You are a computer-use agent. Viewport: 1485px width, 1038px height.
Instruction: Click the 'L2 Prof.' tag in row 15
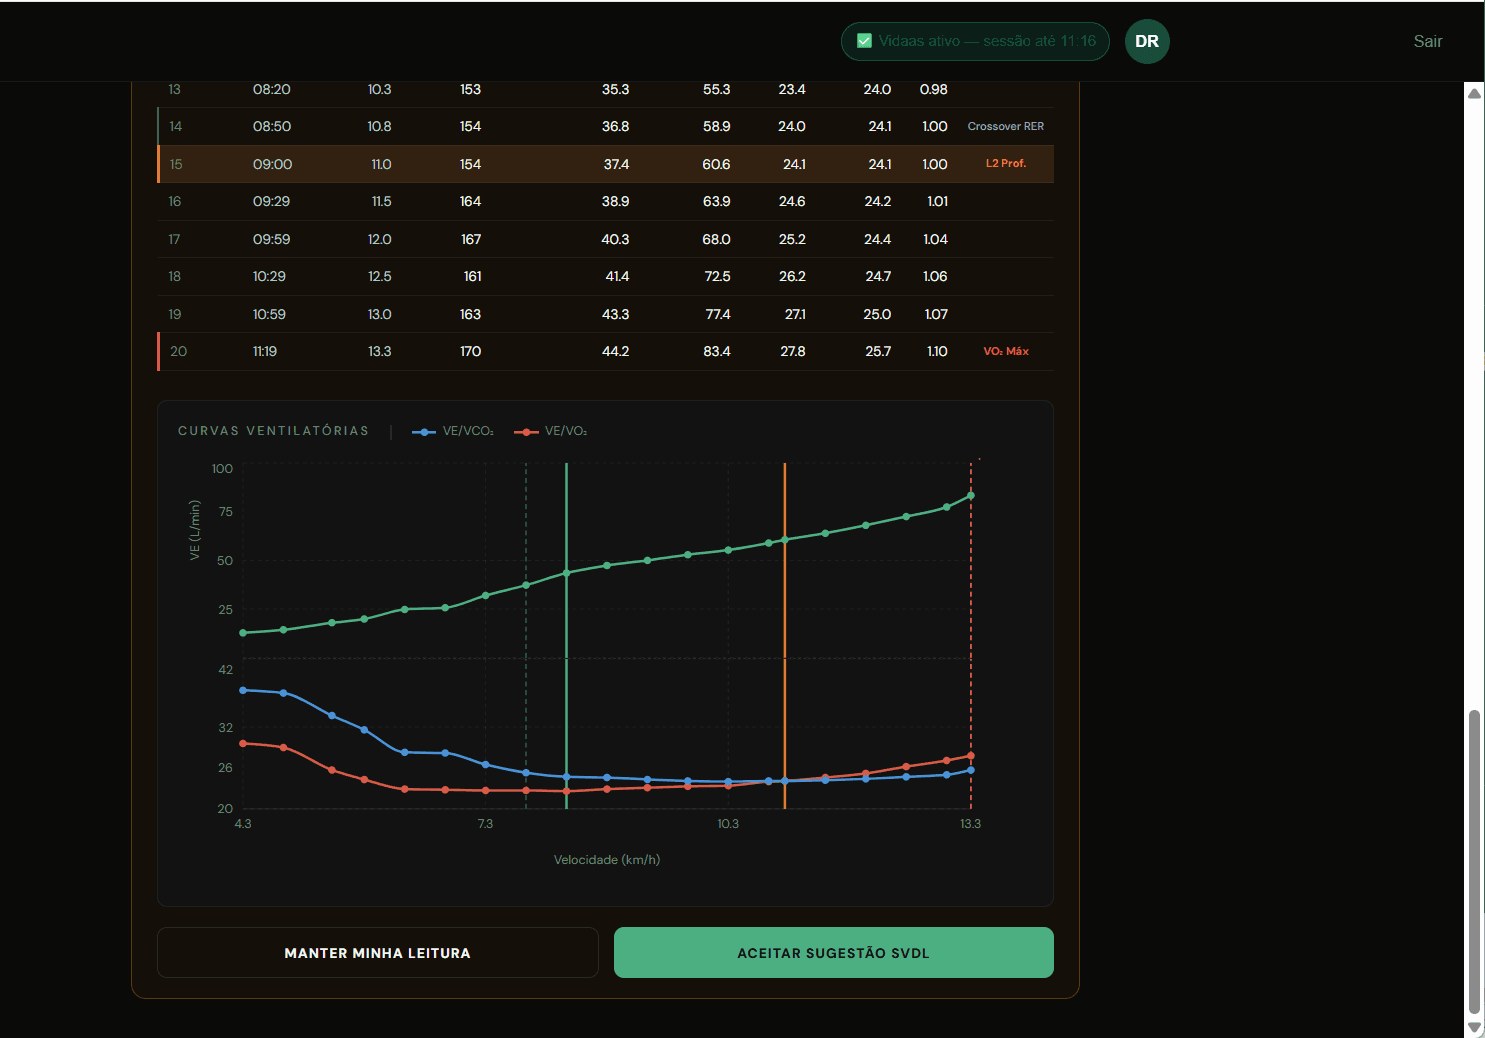click(1006, 164)
